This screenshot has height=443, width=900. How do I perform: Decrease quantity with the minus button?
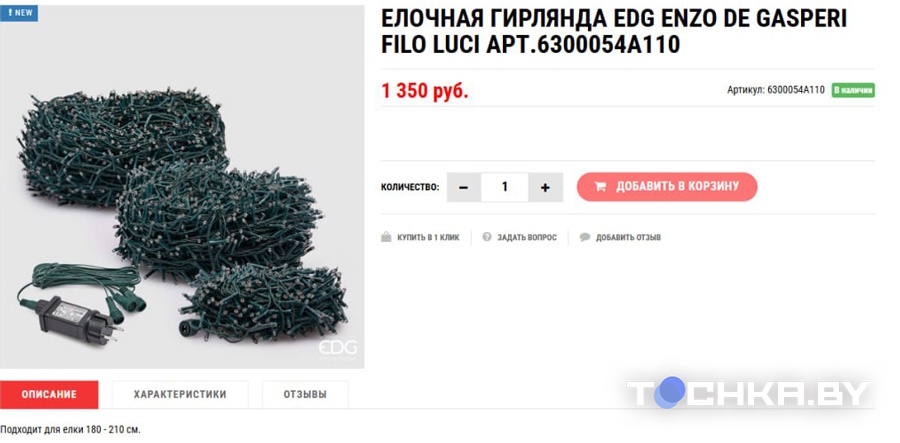point(464,187)
